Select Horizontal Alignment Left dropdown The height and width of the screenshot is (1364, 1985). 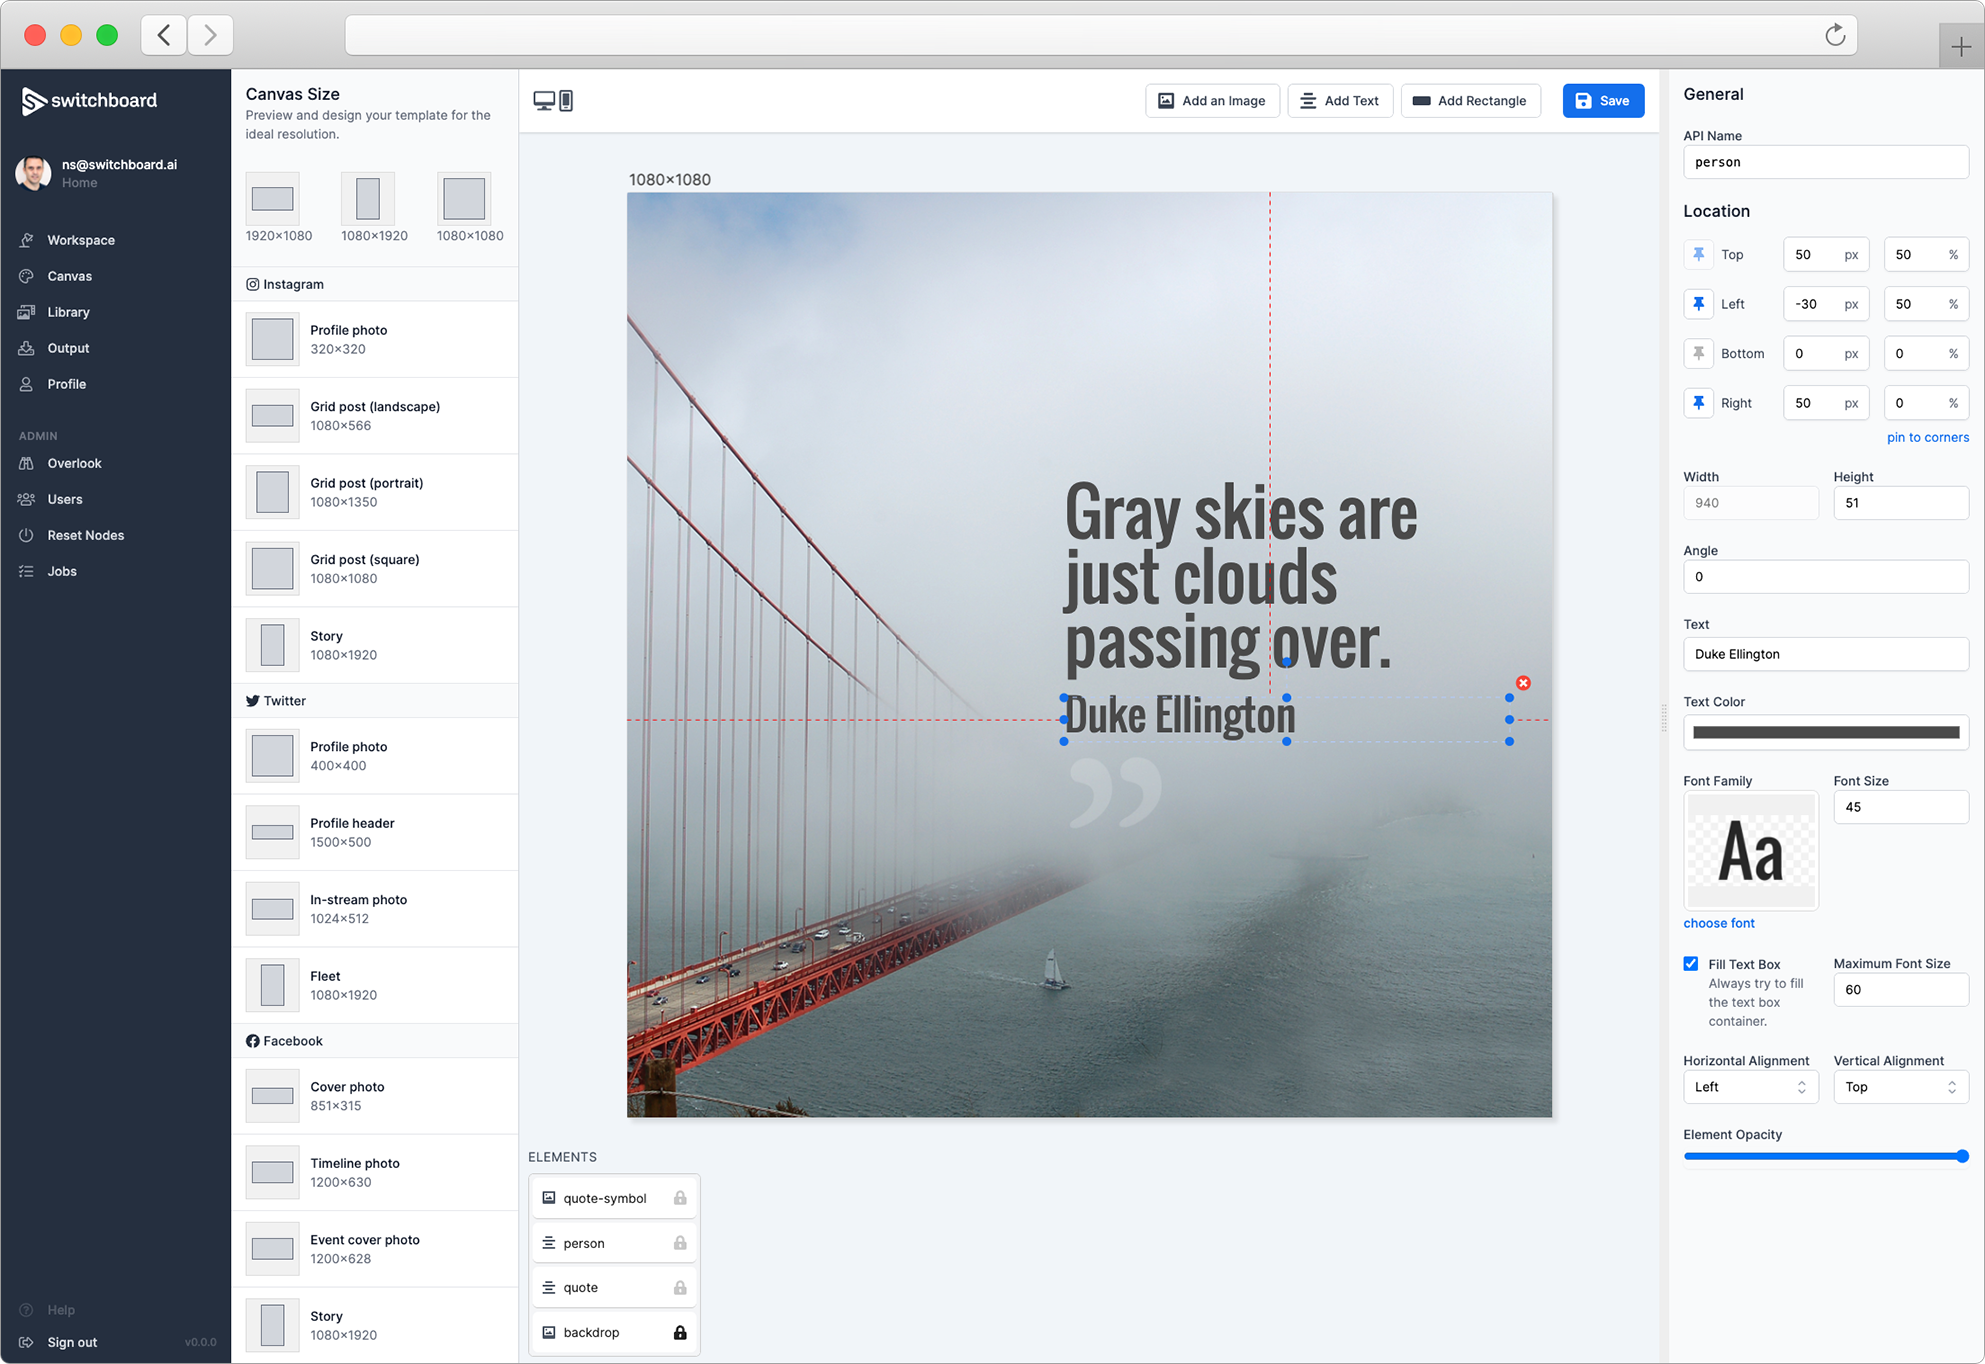pyautogui.click(x=1750, y=1086)
